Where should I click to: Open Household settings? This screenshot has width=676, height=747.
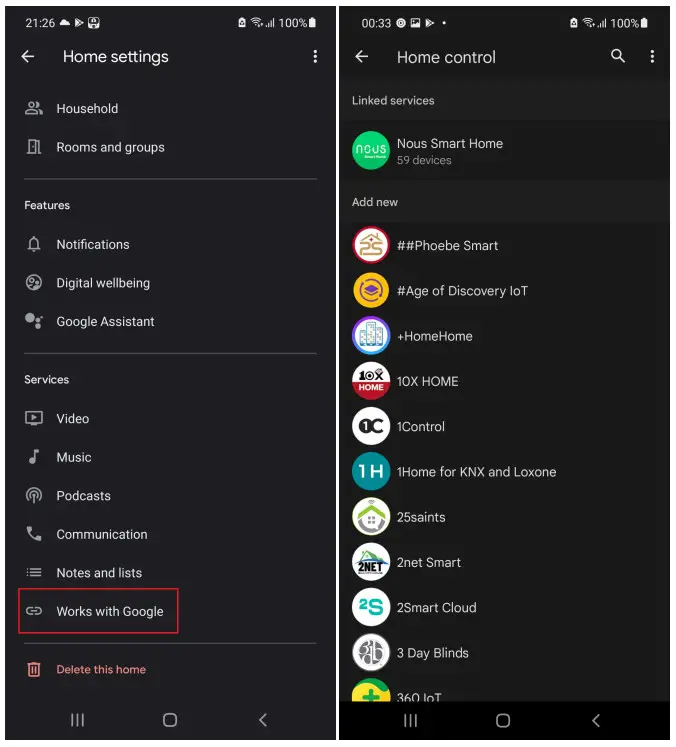pos(87,109)
